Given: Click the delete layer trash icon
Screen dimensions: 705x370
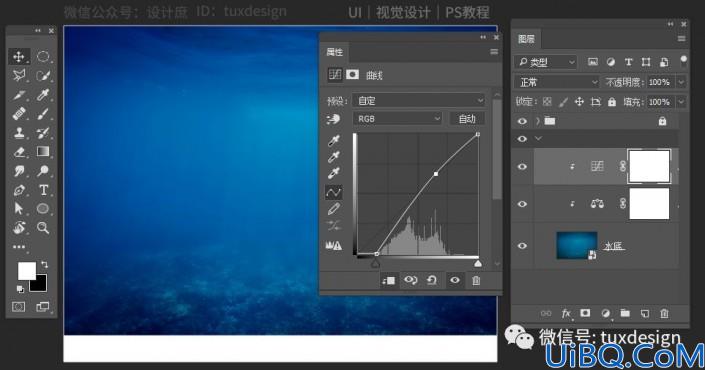Looking at the screenshot, I should [x=664, y=313].
